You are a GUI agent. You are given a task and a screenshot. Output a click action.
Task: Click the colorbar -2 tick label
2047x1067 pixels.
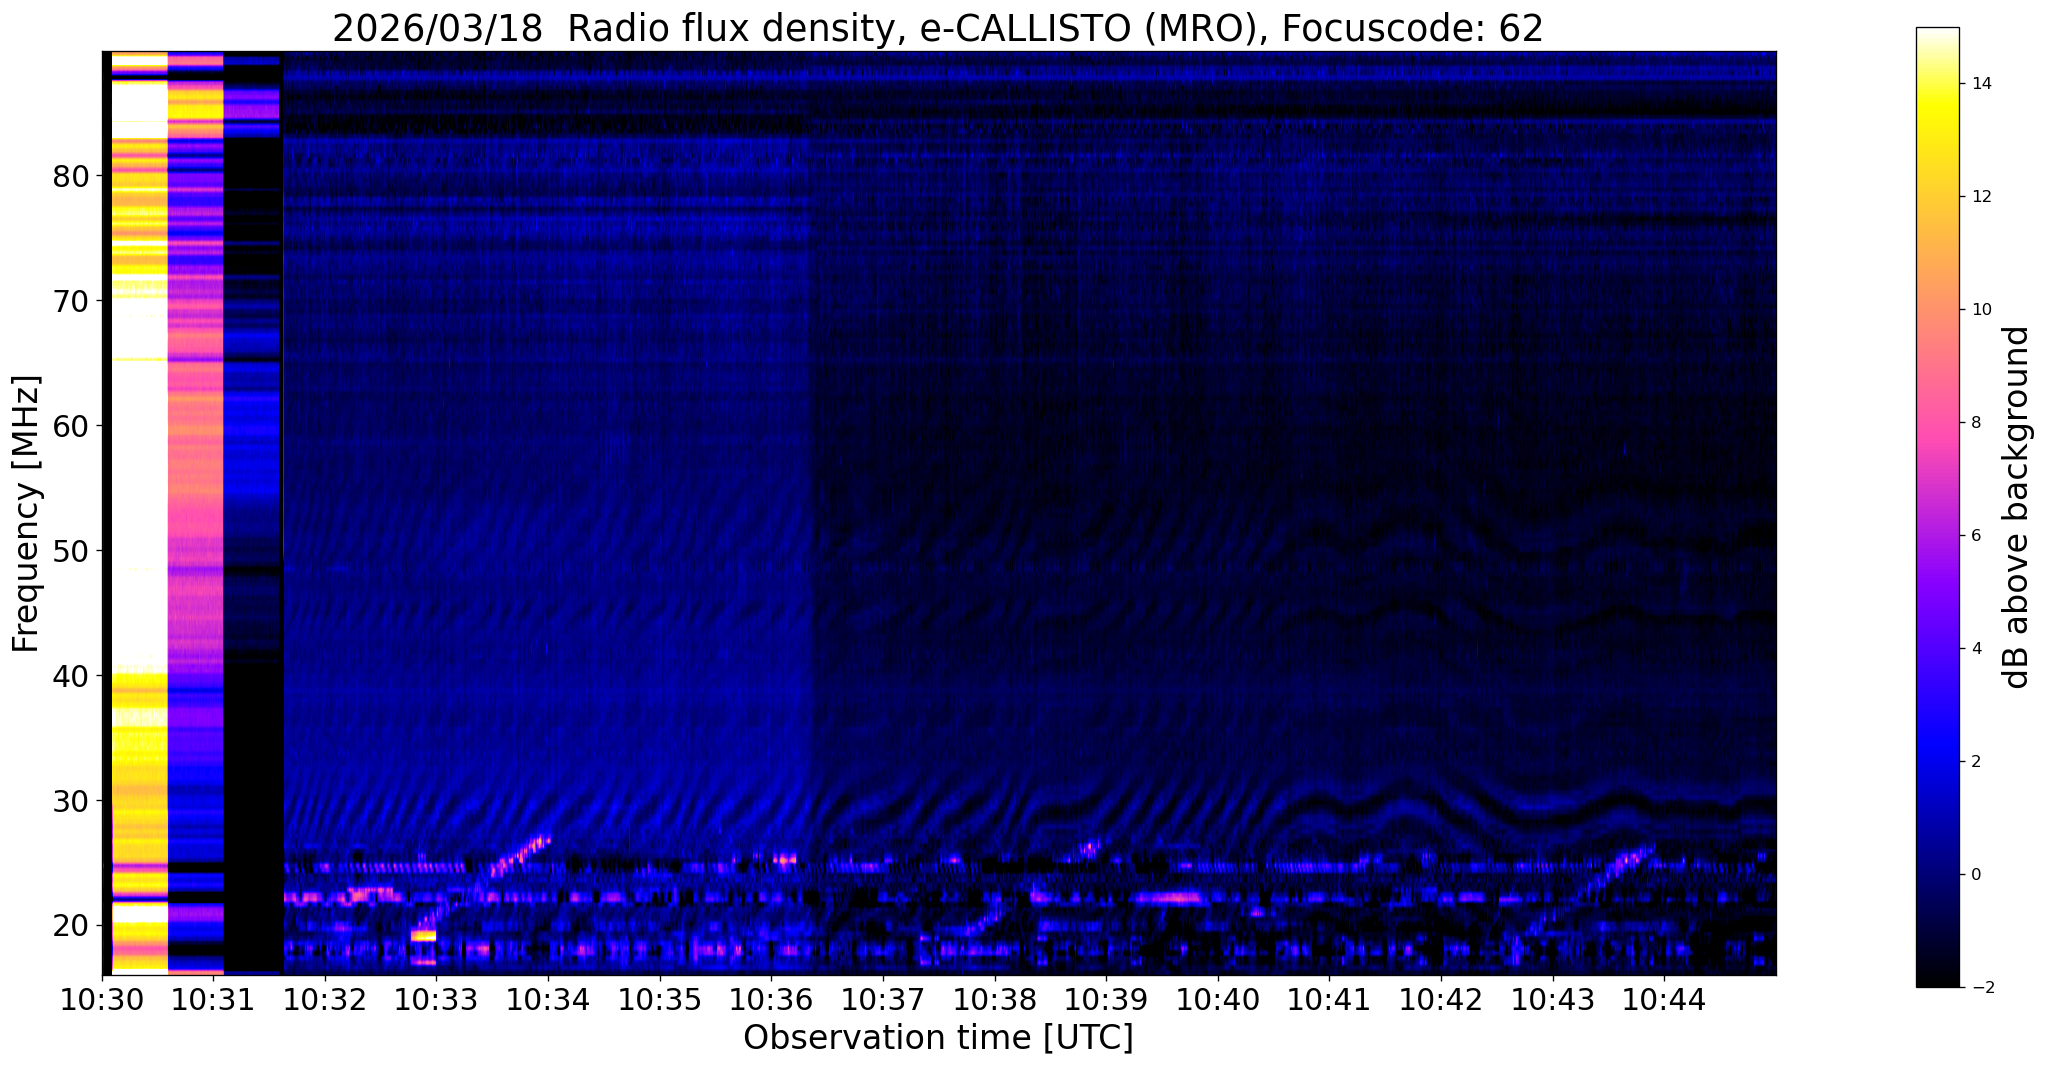coord(1977,988)
